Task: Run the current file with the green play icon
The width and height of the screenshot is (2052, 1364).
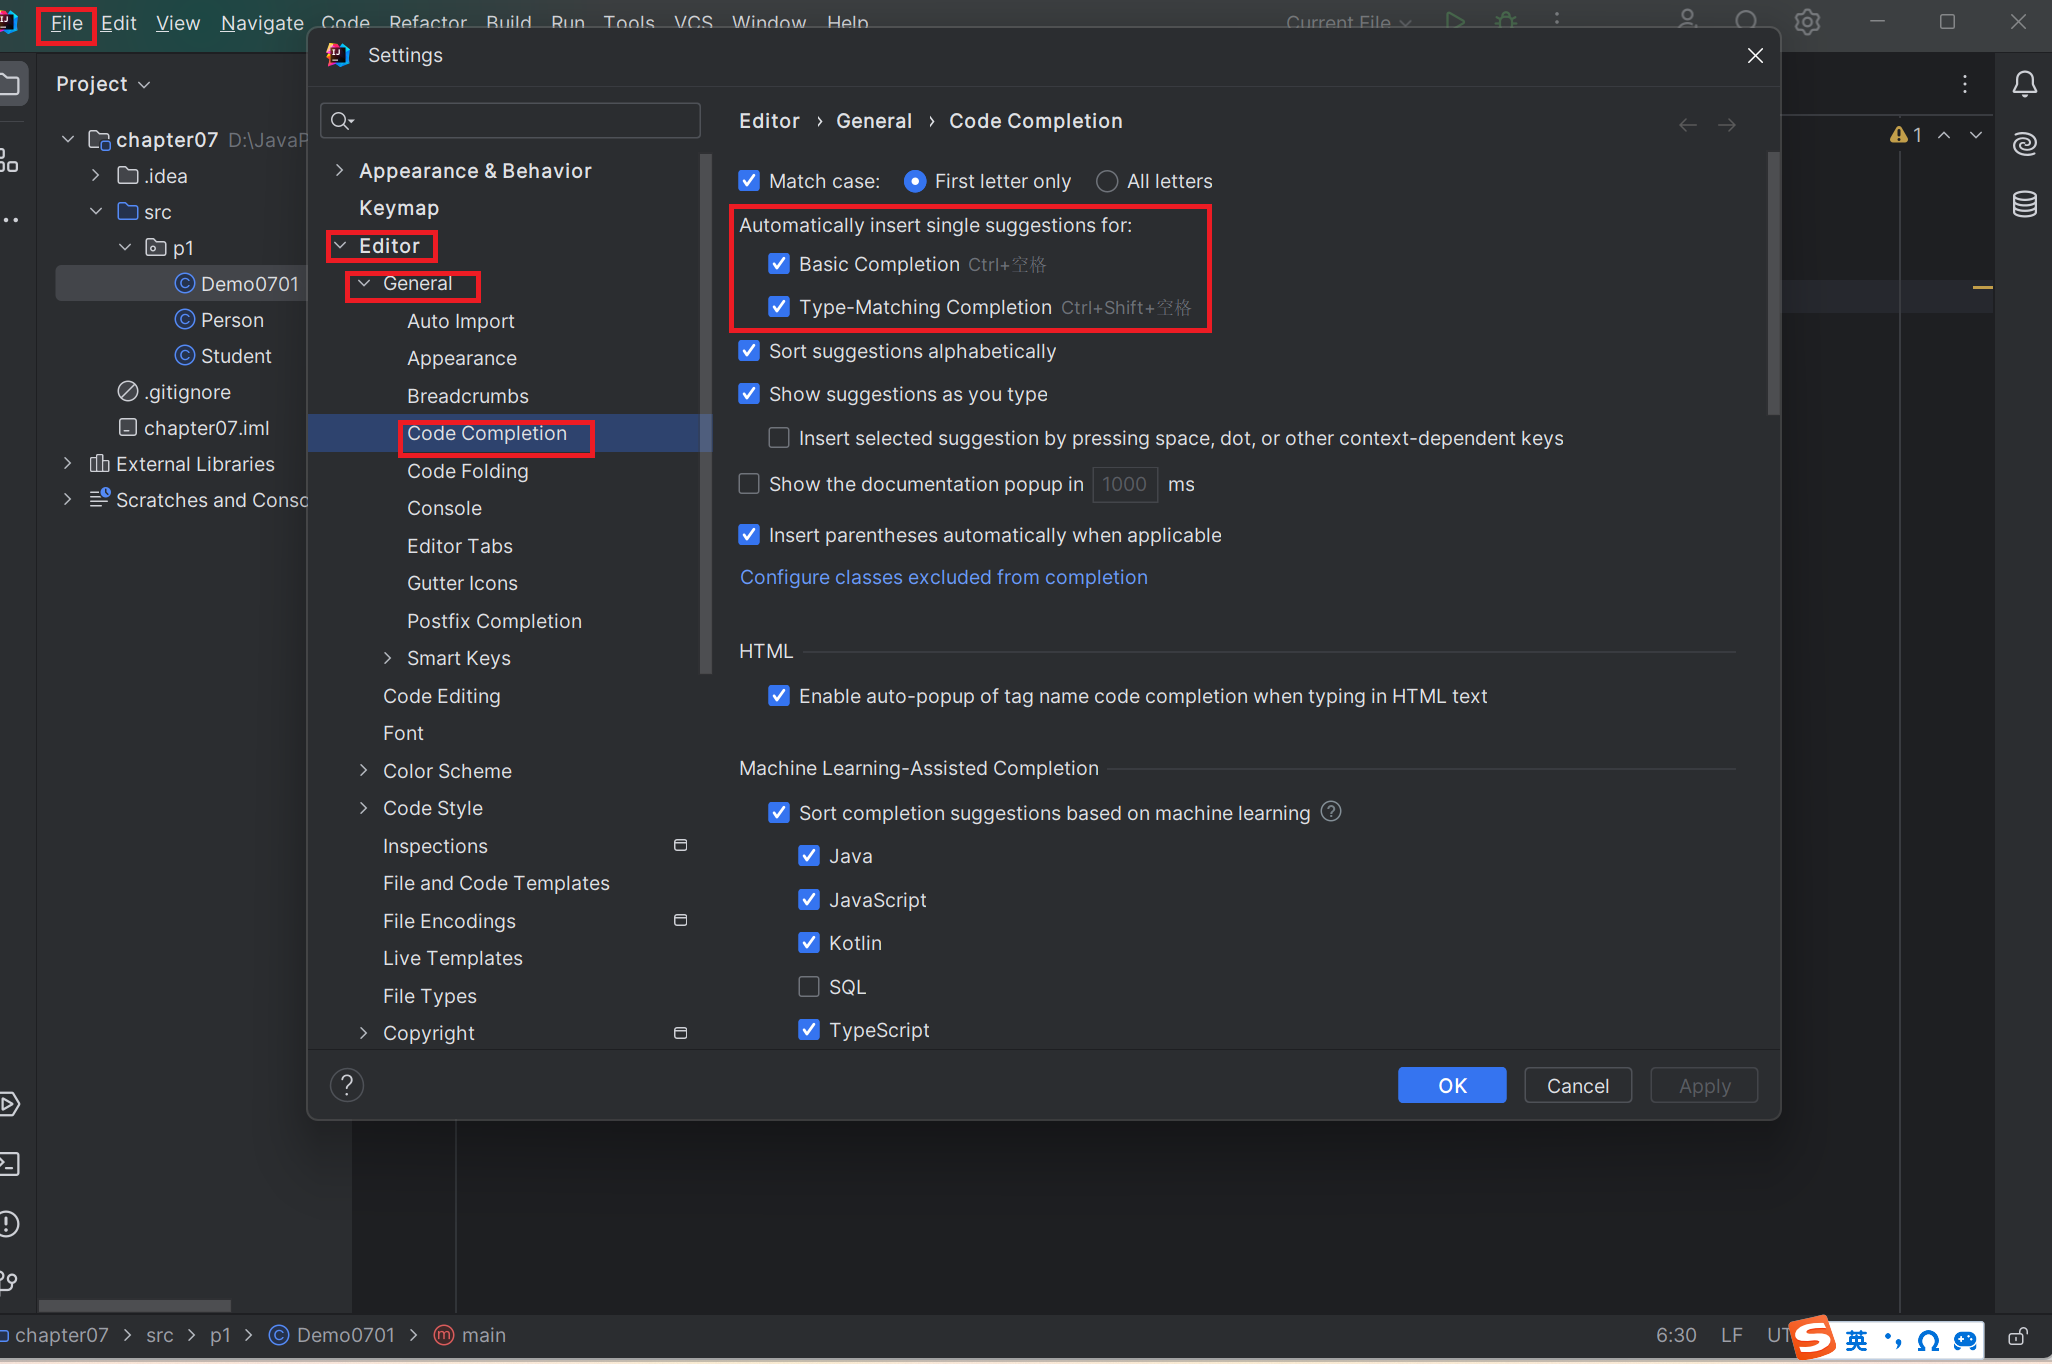Action: click(x=1456, y=21)
